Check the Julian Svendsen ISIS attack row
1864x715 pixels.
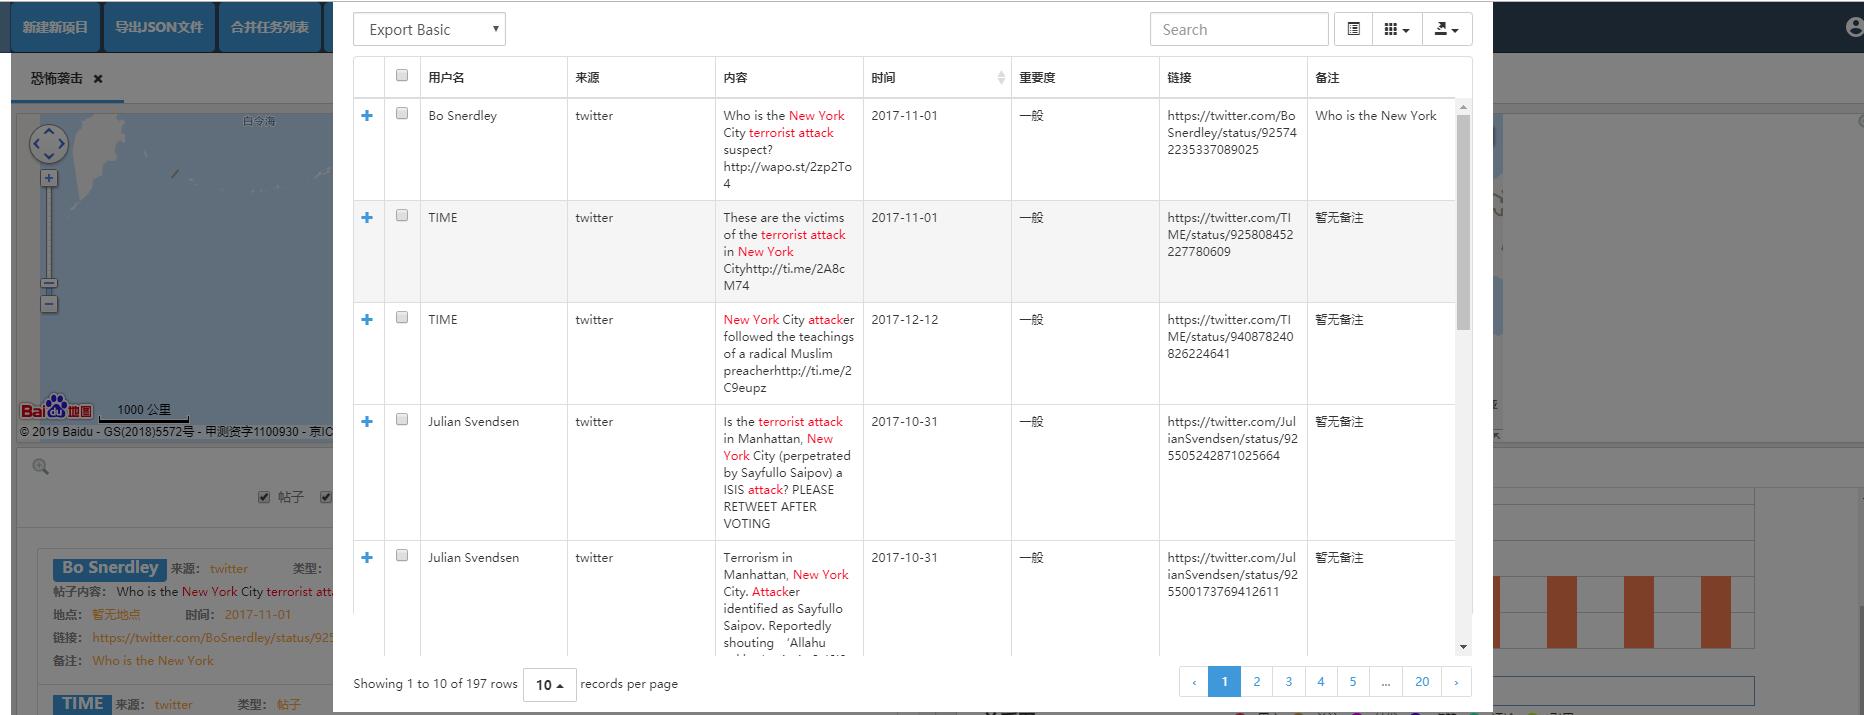tap(402, 420)
